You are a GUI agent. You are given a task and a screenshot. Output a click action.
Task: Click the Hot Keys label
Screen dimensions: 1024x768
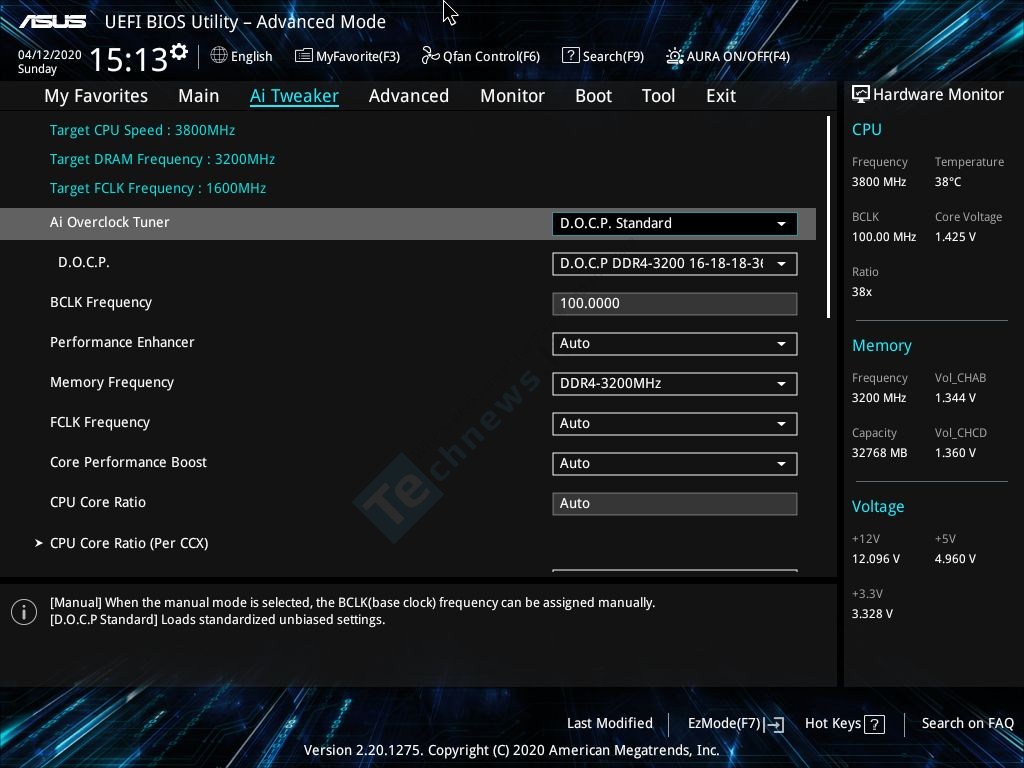[833, 724]
